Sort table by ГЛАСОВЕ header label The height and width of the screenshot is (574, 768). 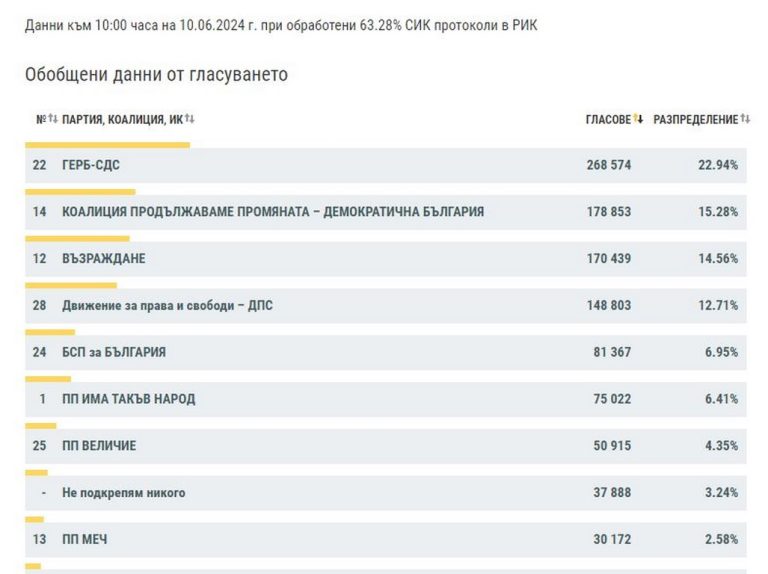[608, 119]
